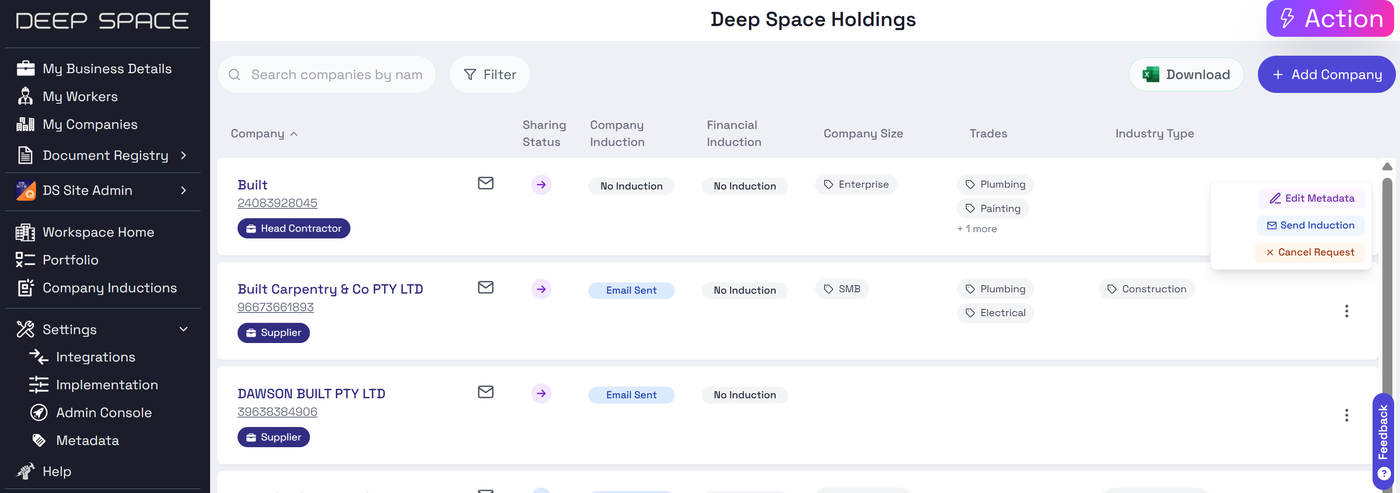Click the Email Sent badge for Built Carpentry
Screen dimensions: 1400x493
(632, 290)
